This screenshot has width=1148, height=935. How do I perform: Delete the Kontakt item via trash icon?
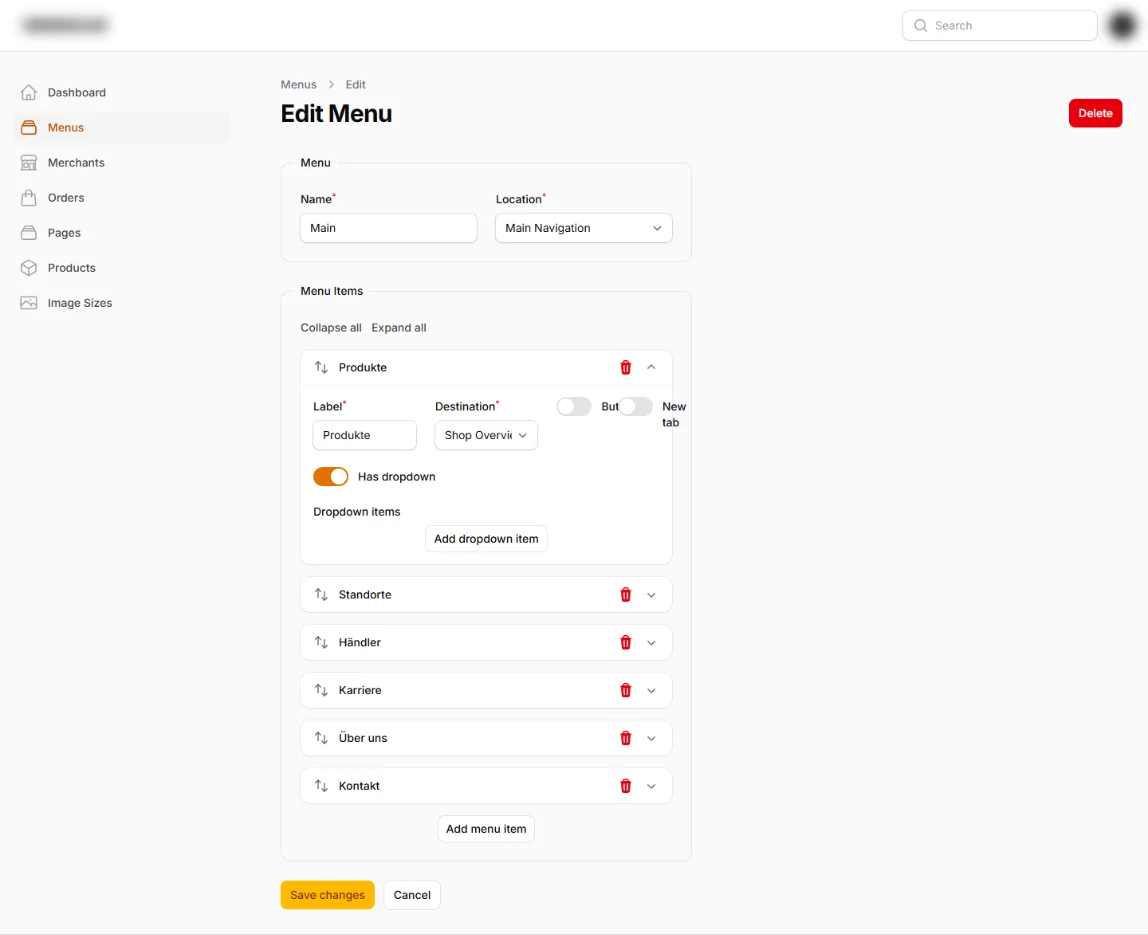[x=625, y=786]
